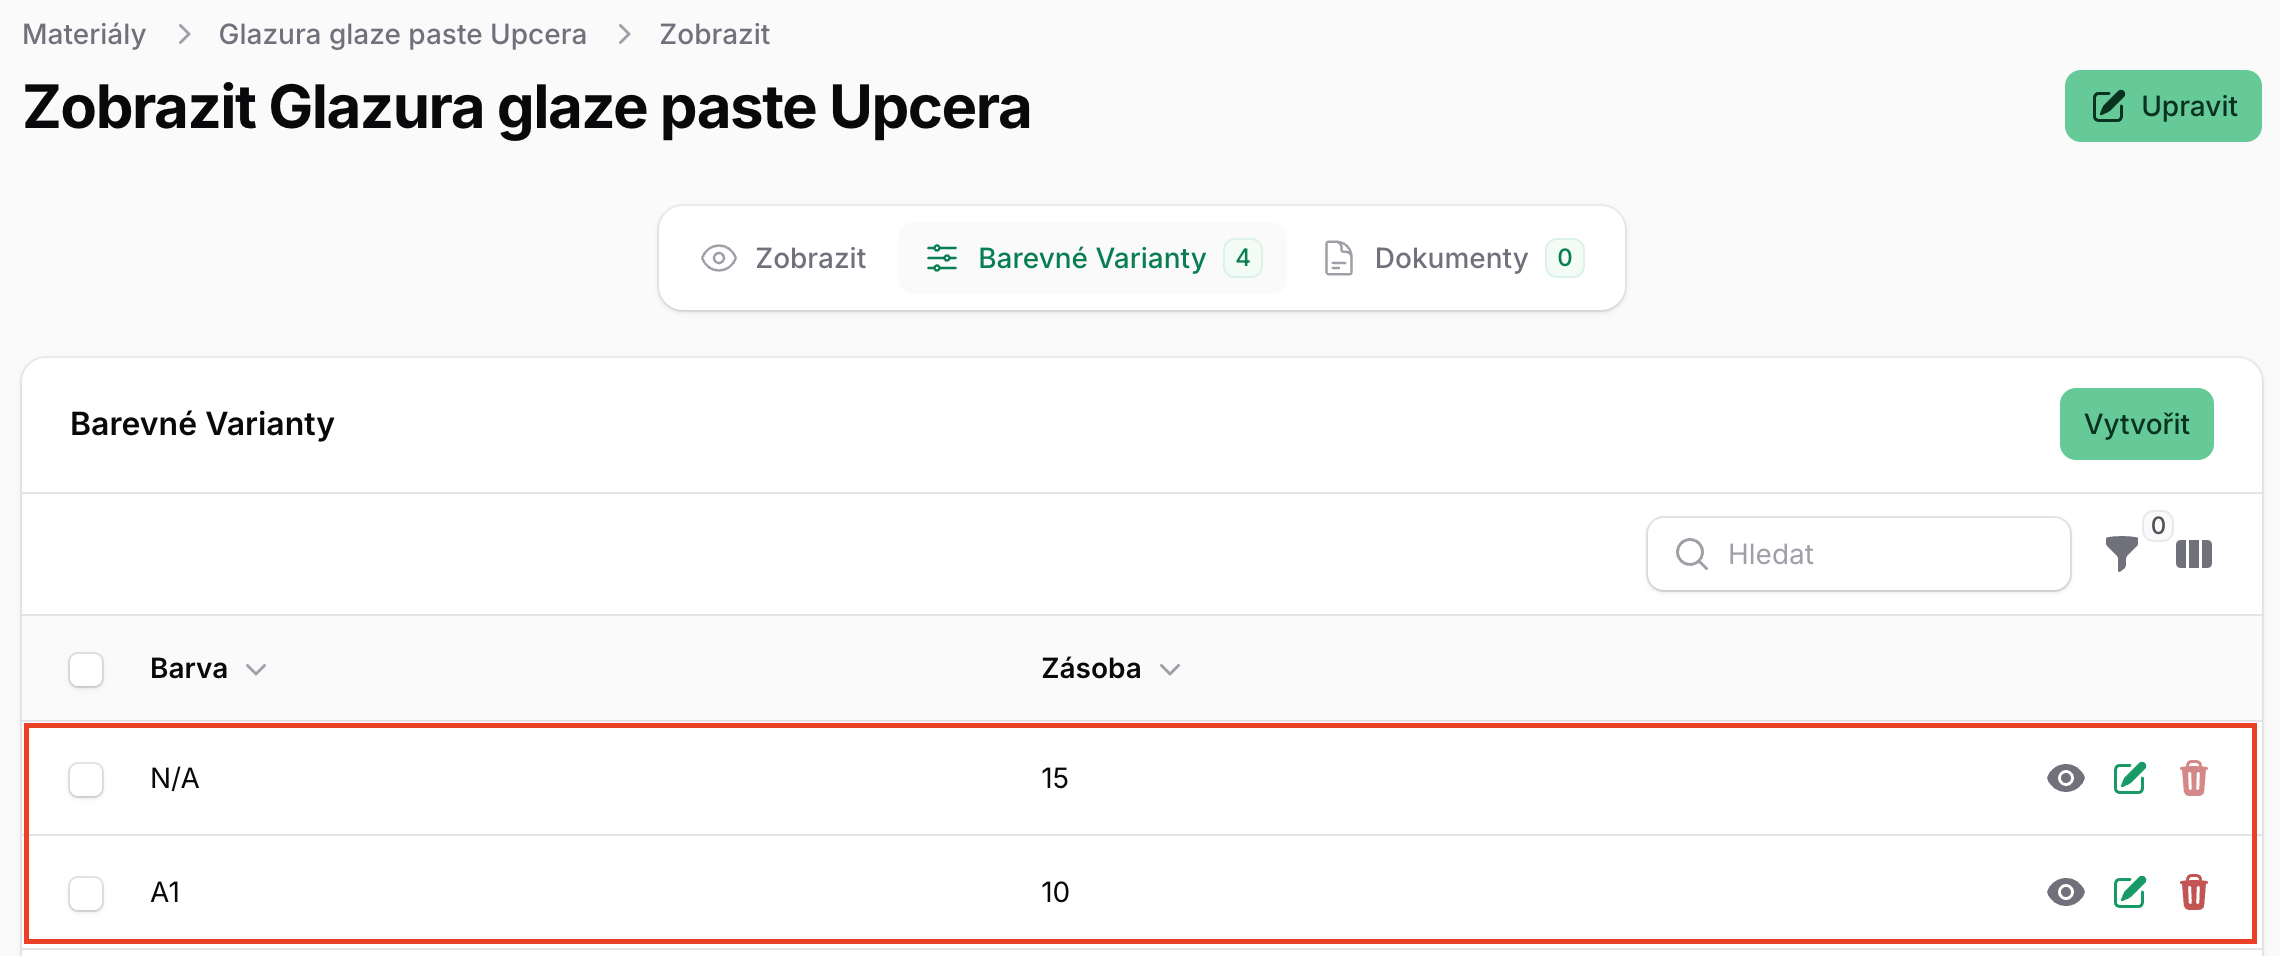Edit the A1 color variant
Image resolution: width=2280 pixels, height=956 pixels.
2130,892
